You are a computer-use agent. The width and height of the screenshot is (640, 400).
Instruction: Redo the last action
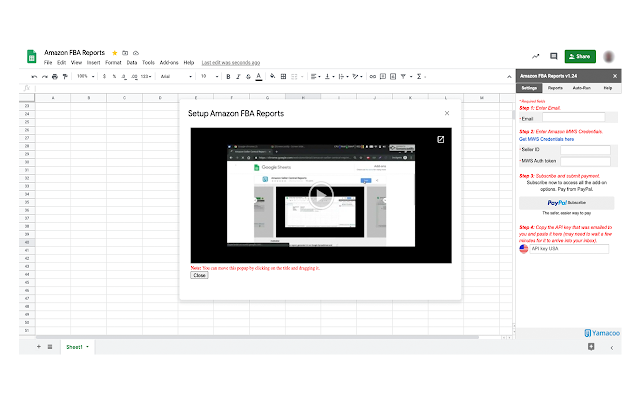[44, 76]
